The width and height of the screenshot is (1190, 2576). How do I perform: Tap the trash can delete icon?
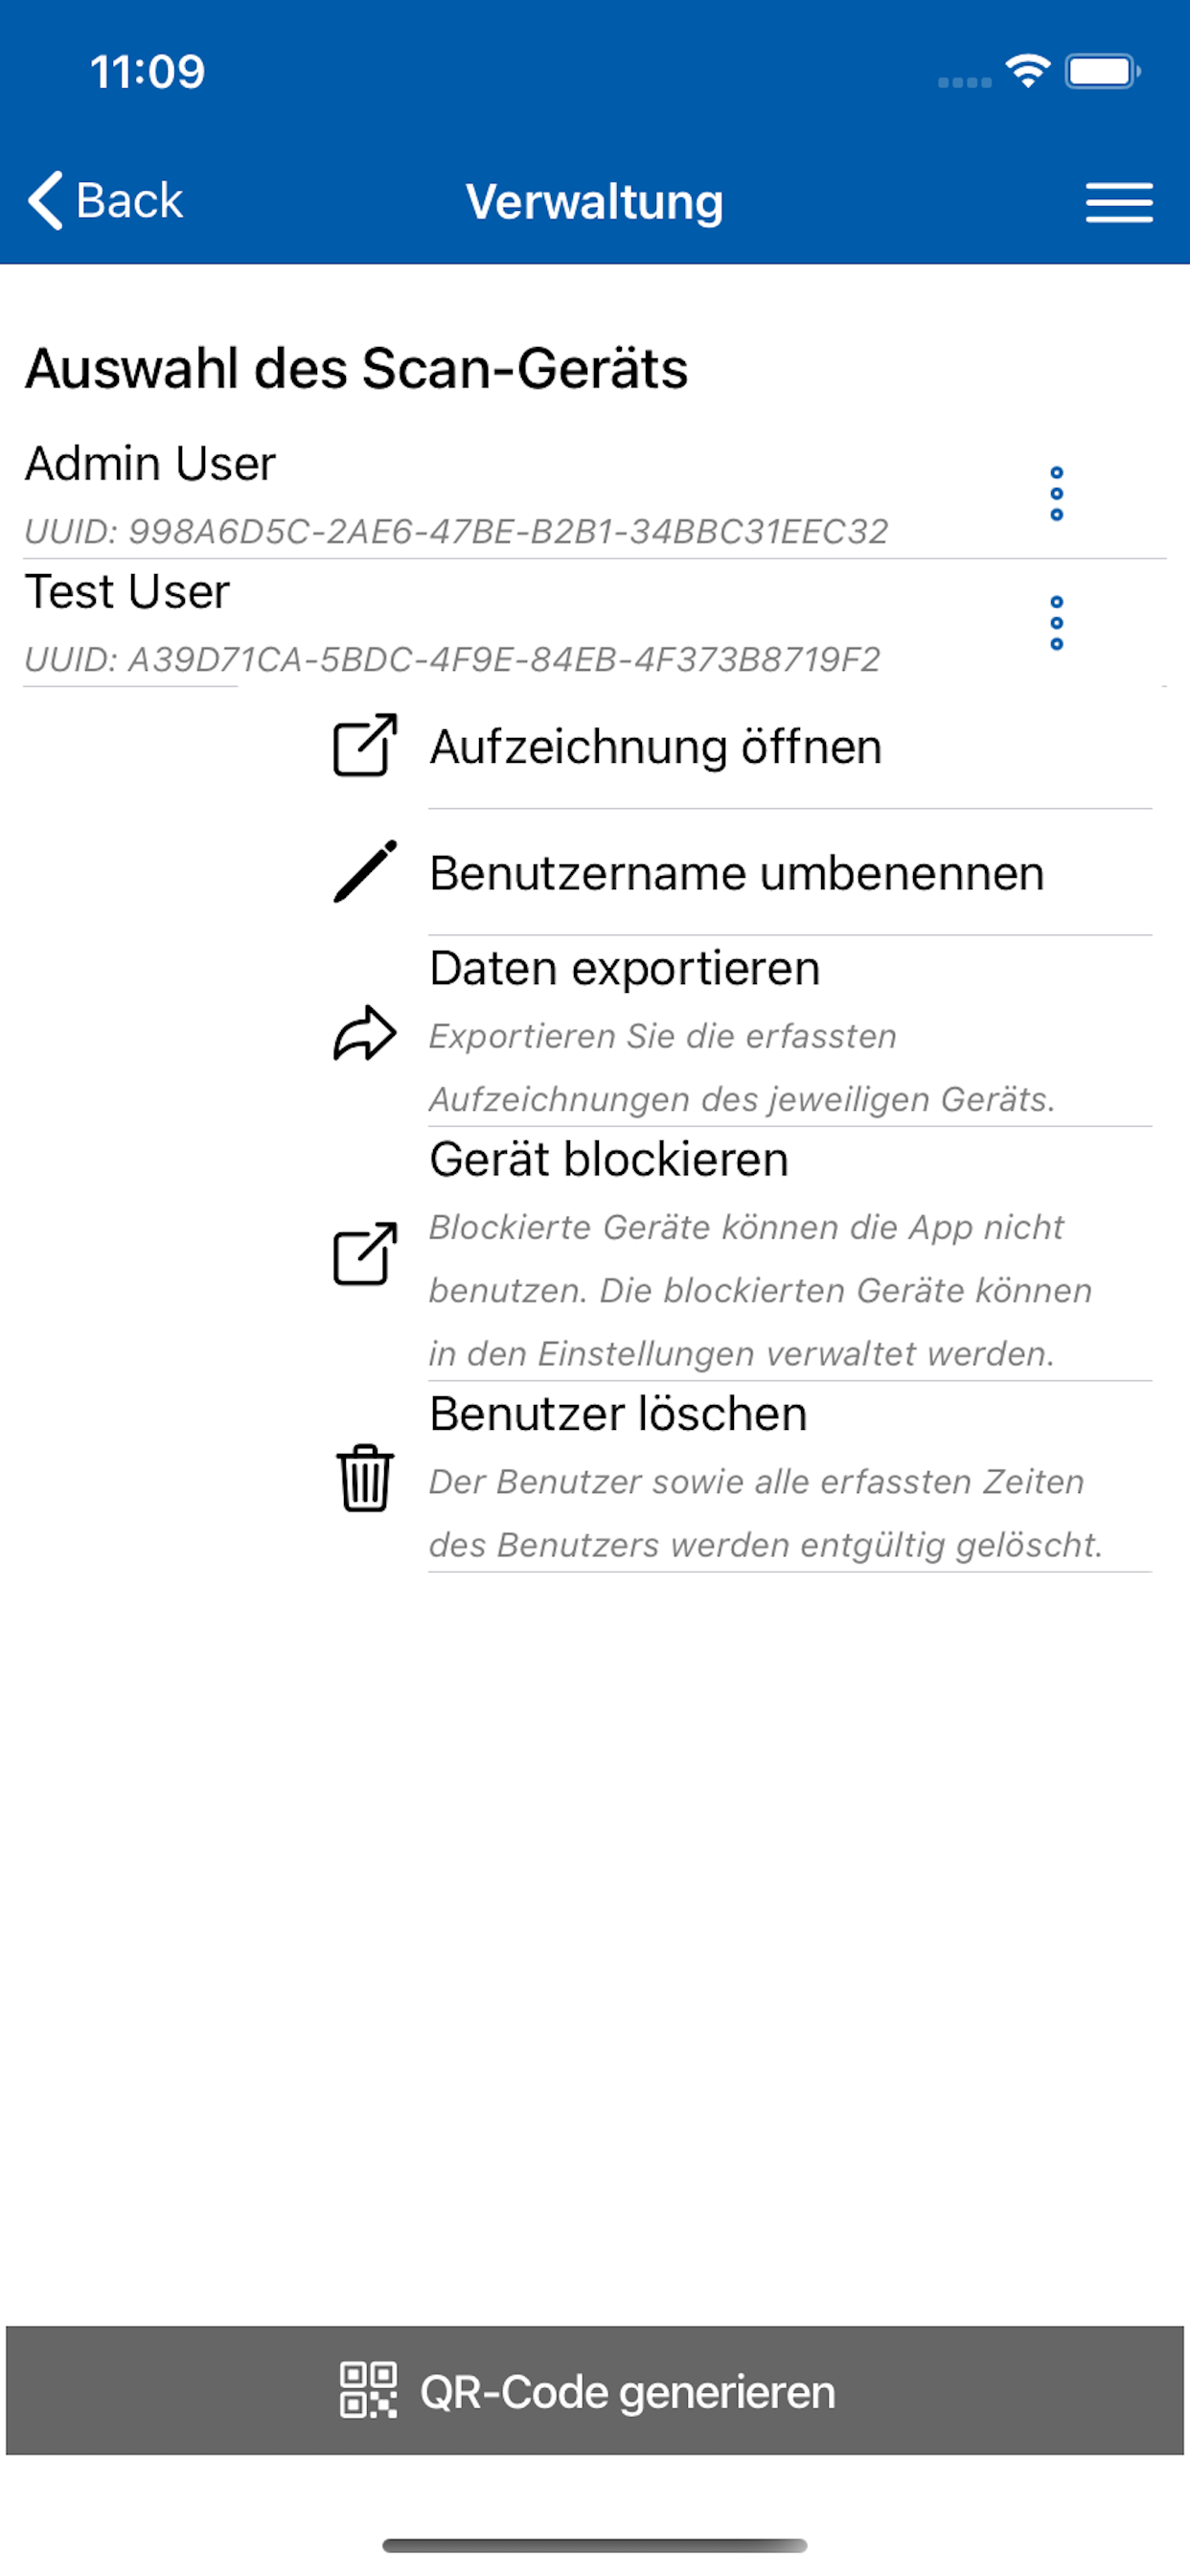[x=364, y=1478]
